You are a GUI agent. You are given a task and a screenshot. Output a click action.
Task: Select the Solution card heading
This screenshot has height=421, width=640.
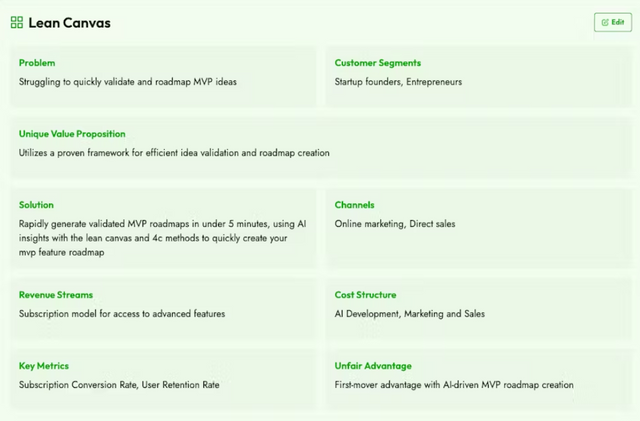(36, 205)
